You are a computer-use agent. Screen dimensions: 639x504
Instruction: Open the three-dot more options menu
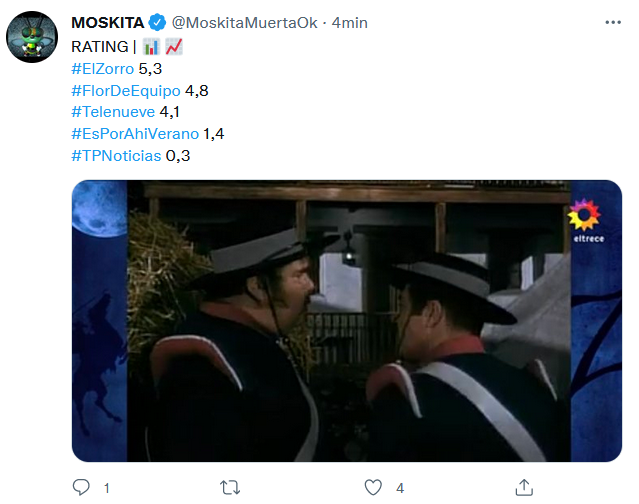point(613,22)
